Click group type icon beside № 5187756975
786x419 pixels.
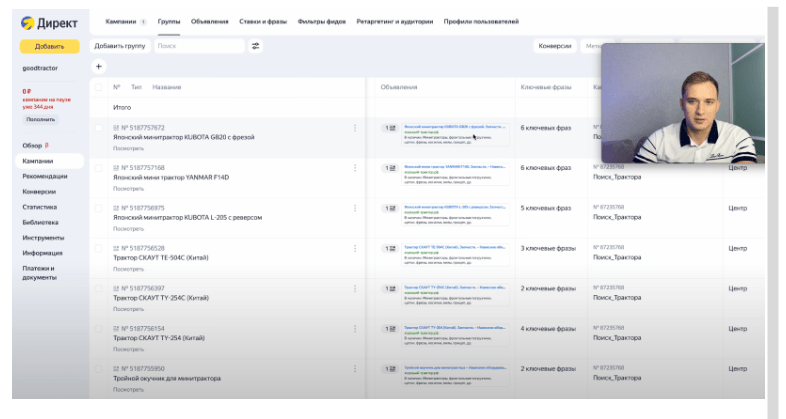pyautogui.click(x=116, y=208)
